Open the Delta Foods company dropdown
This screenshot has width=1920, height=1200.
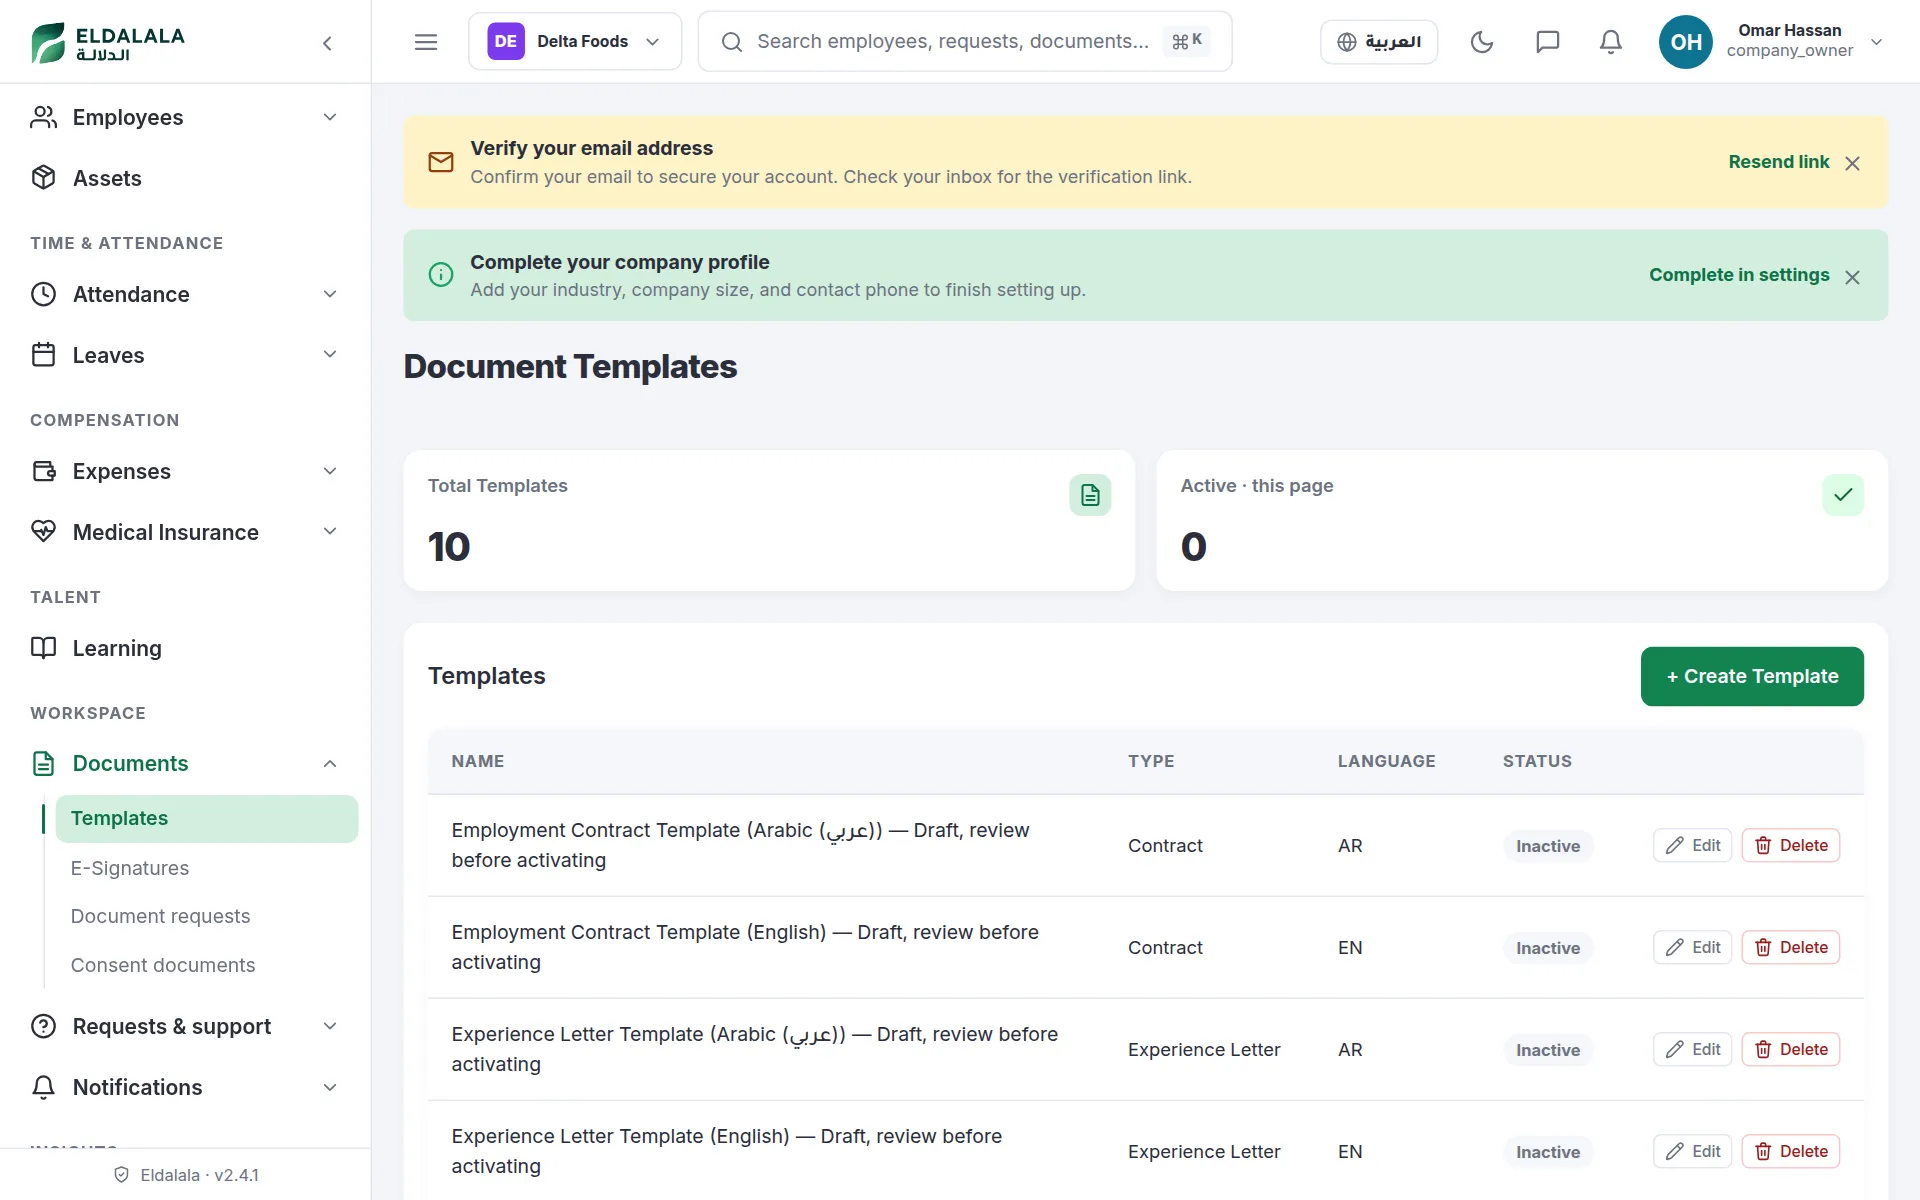(575, 42)
